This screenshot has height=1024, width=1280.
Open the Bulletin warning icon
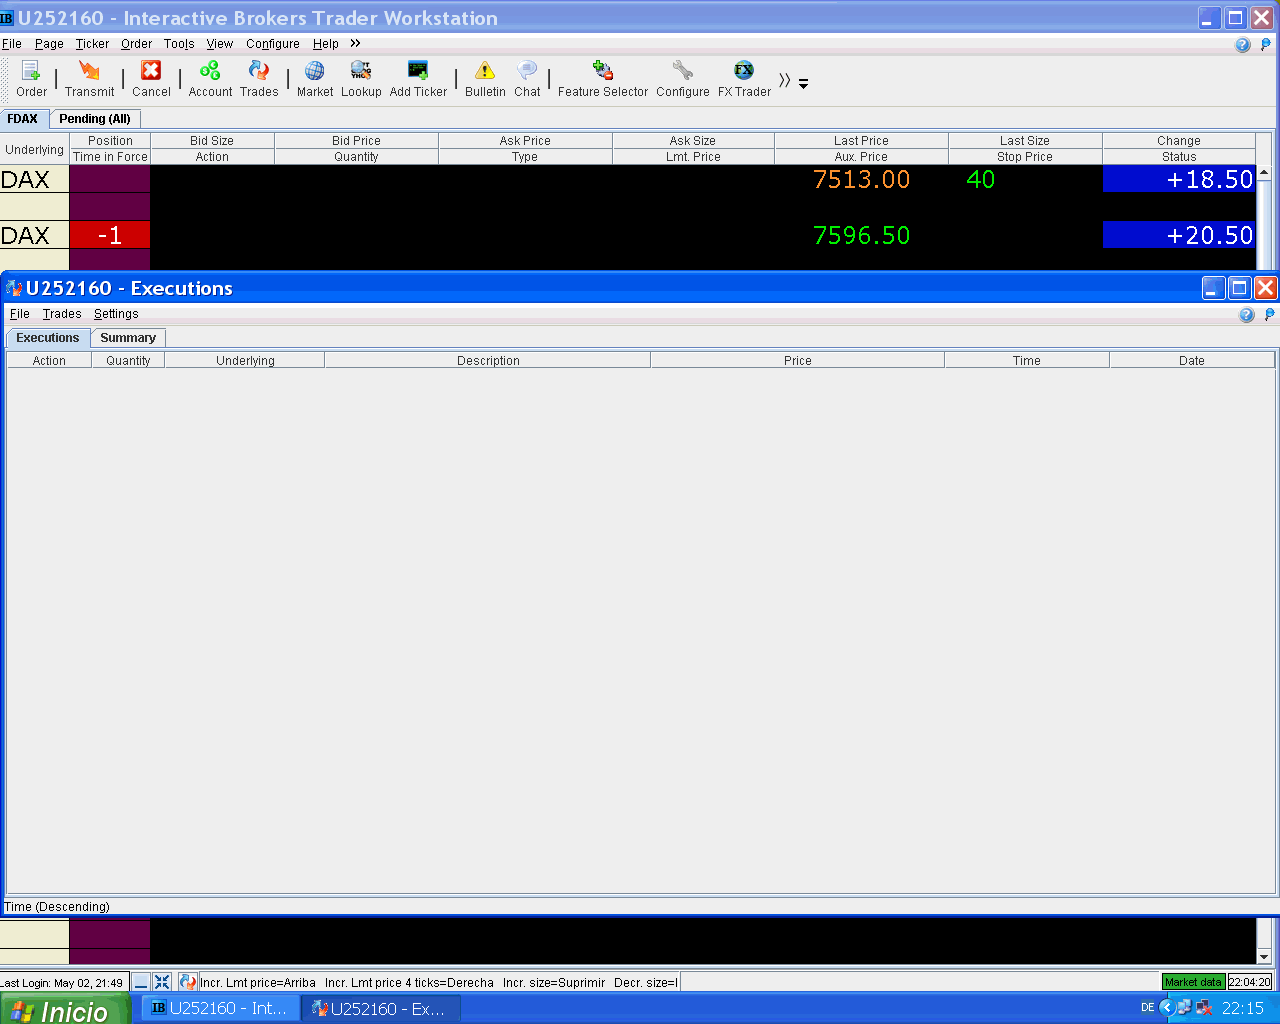485,70
